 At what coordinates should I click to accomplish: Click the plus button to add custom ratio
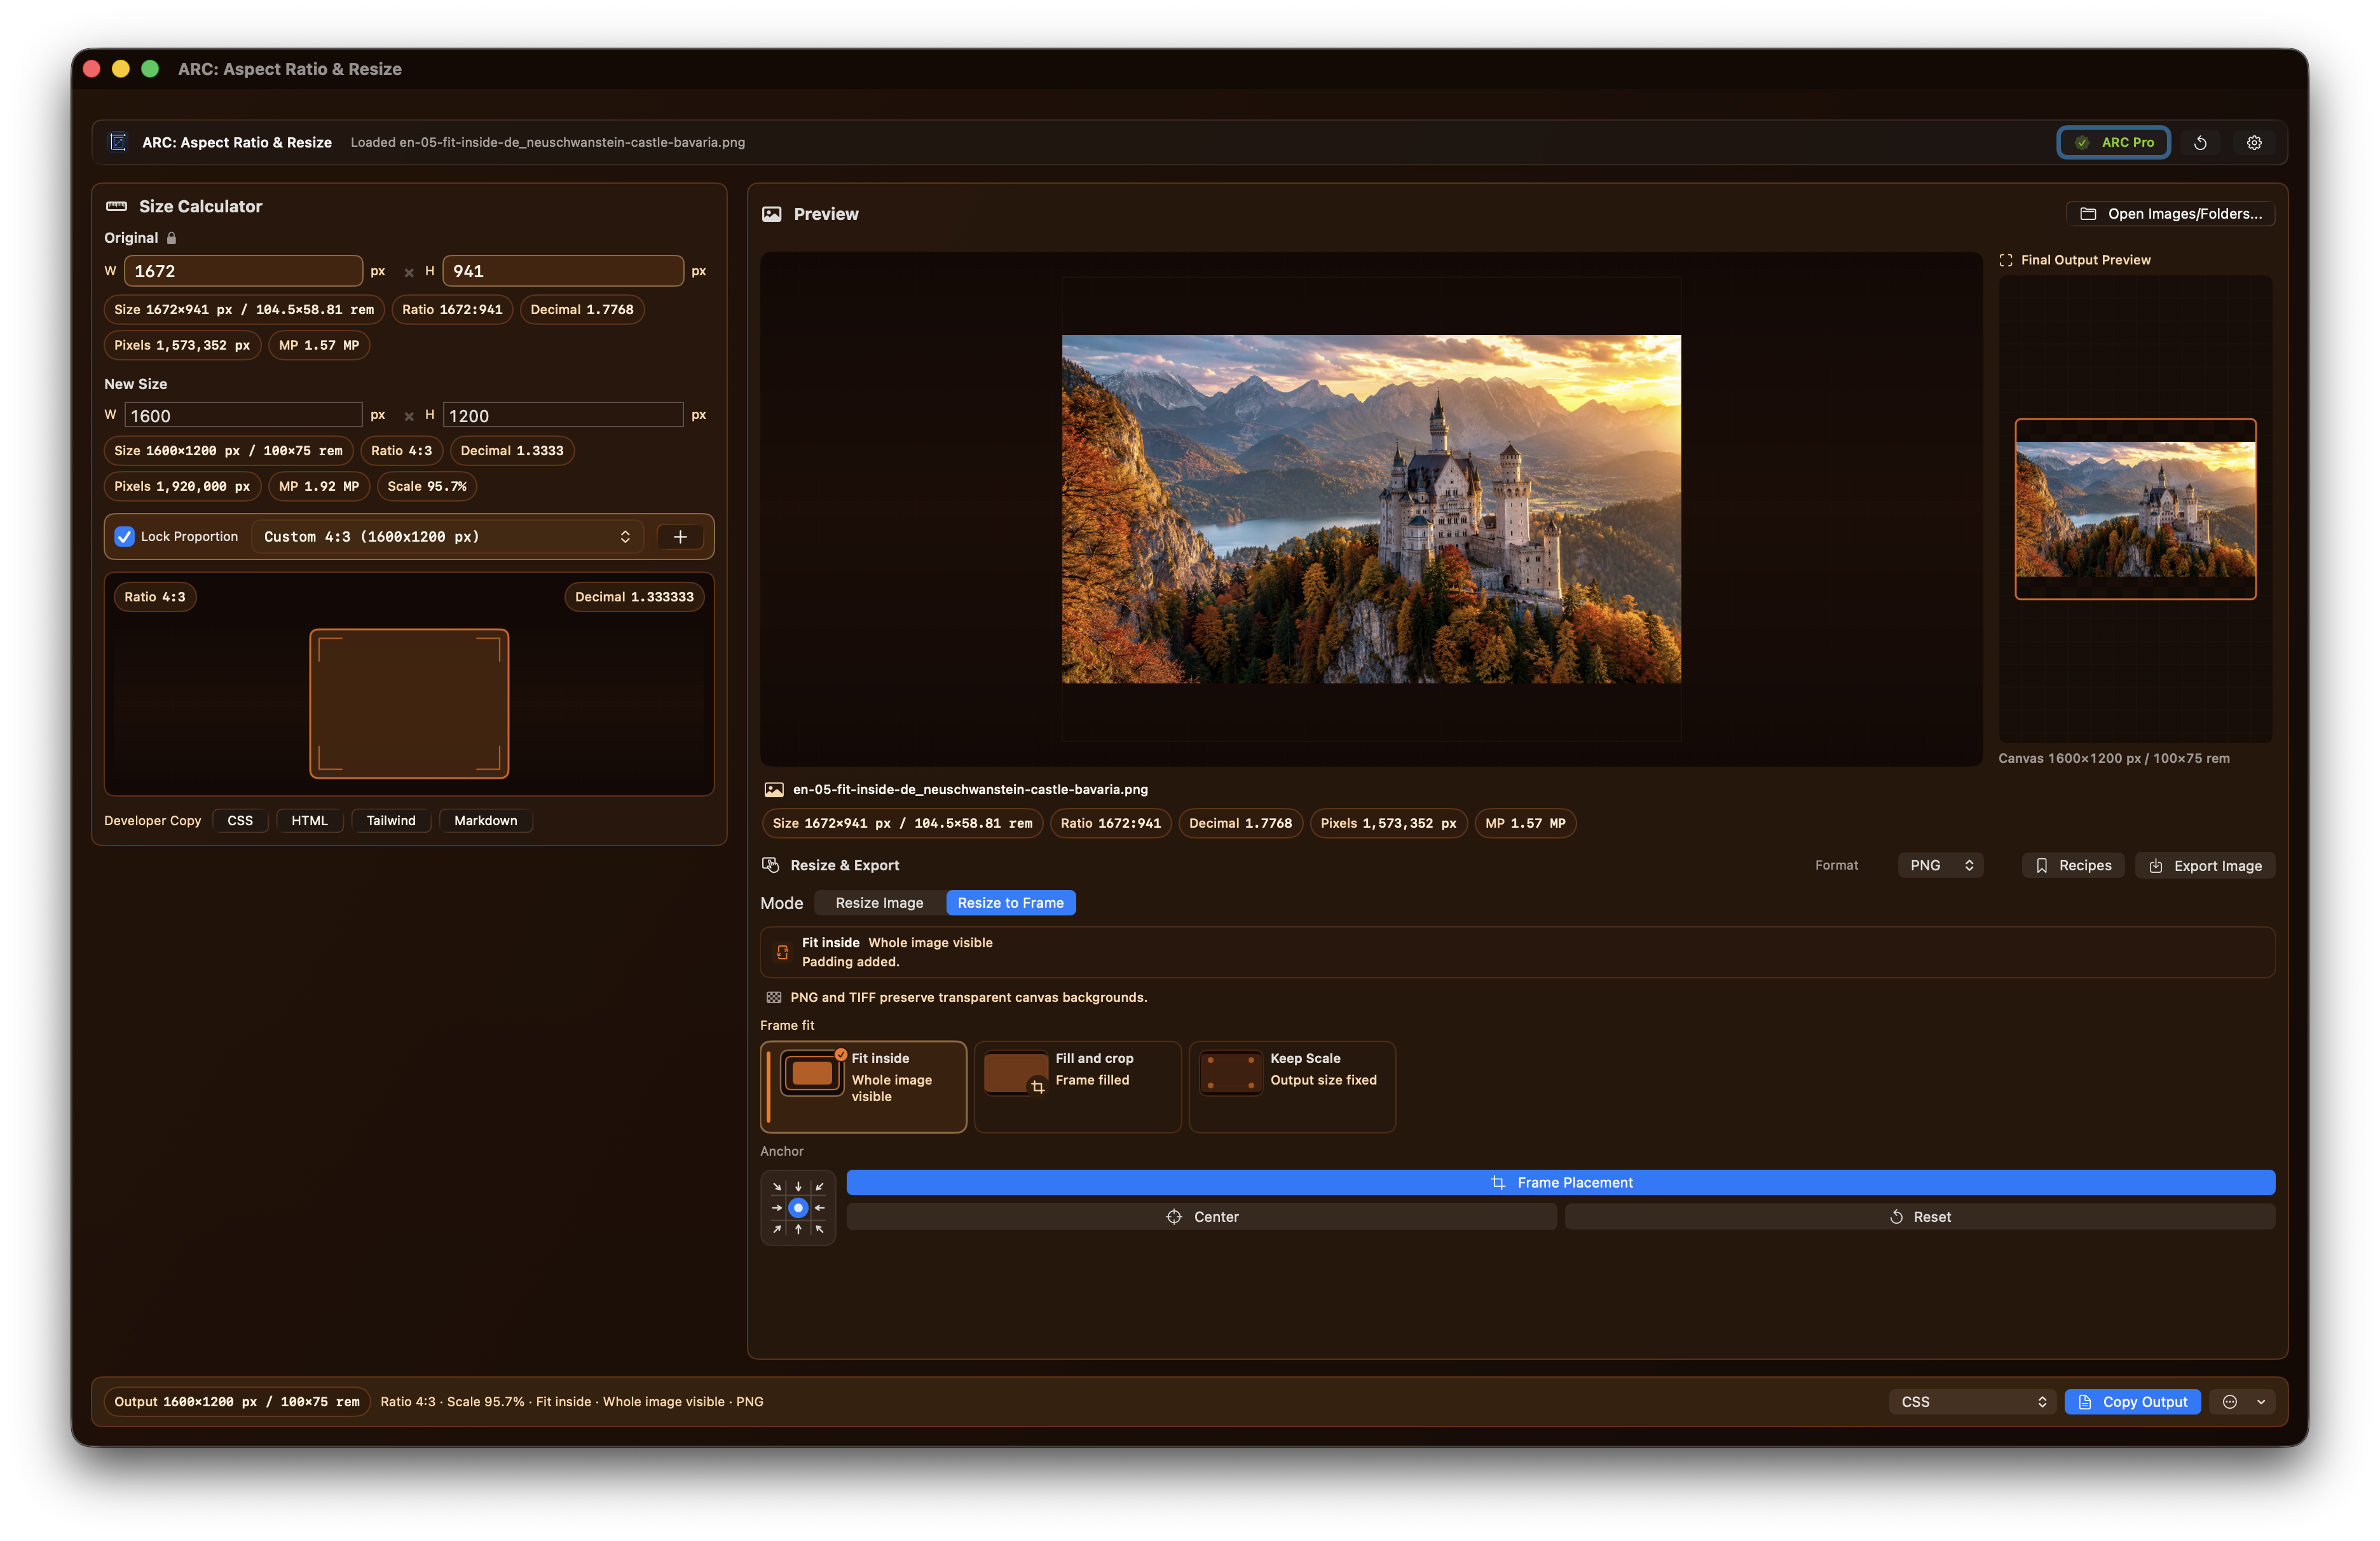pos(680,537)
